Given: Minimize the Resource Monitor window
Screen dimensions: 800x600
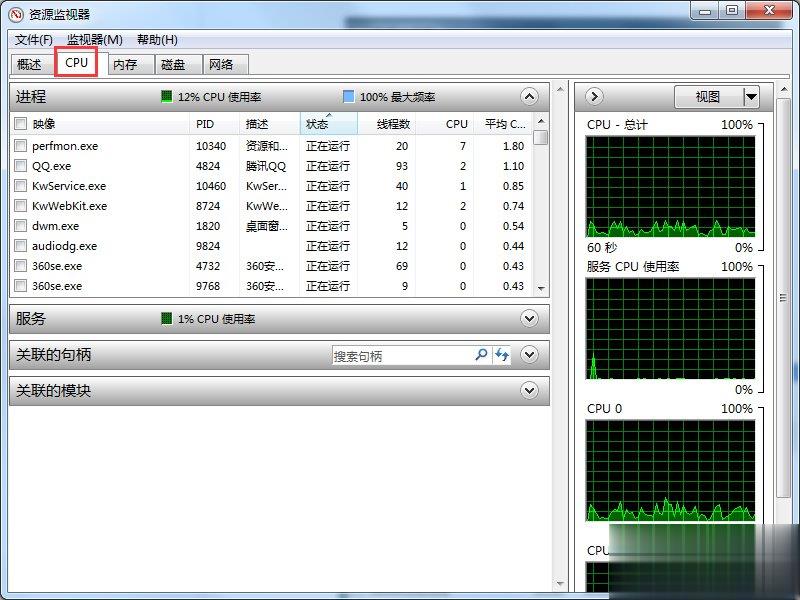Looking at the screenshot, I should click(x=705, y=10).
